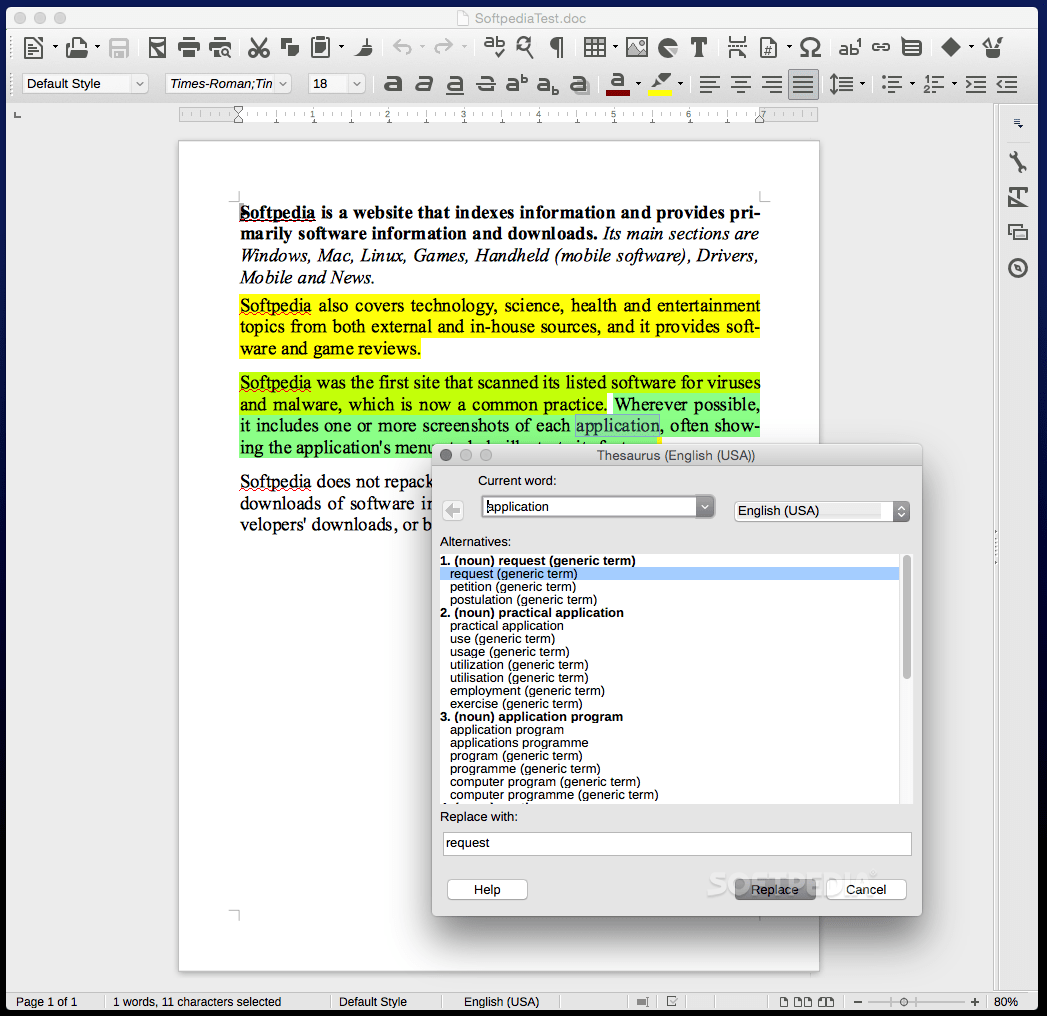Image resolution: width=1047 pixels, height=1016 pixels.
Task: Insert a table with the Table icon
Action: coord(594,47)
